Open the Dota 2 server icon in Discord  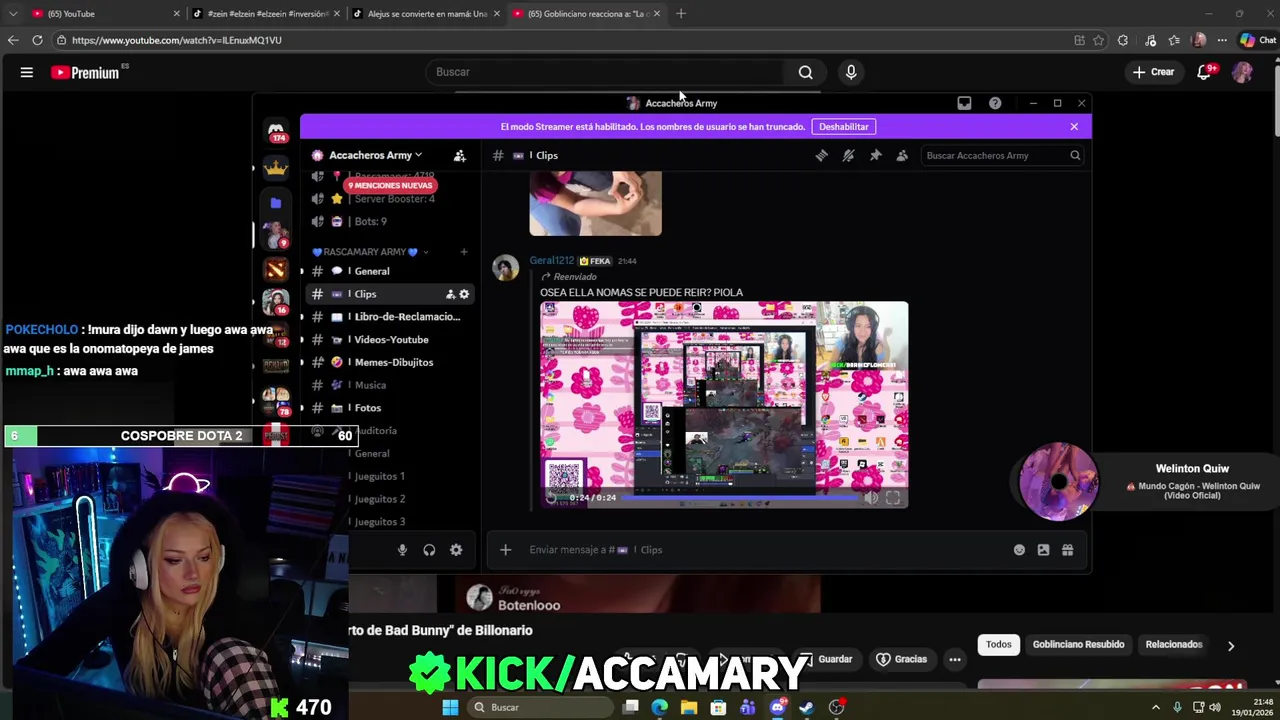click(x=276, y=269)
